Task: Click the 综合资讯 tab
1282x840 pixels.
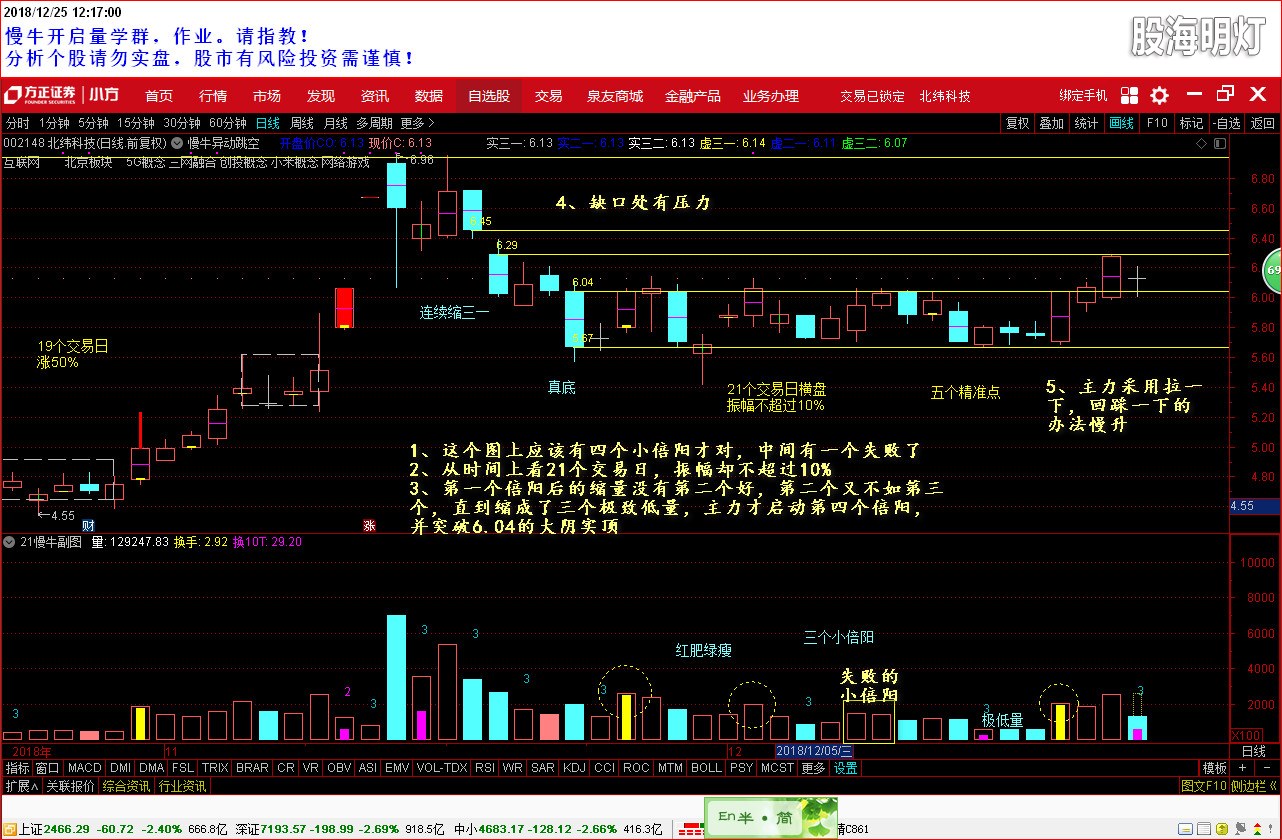Action: 126,786
